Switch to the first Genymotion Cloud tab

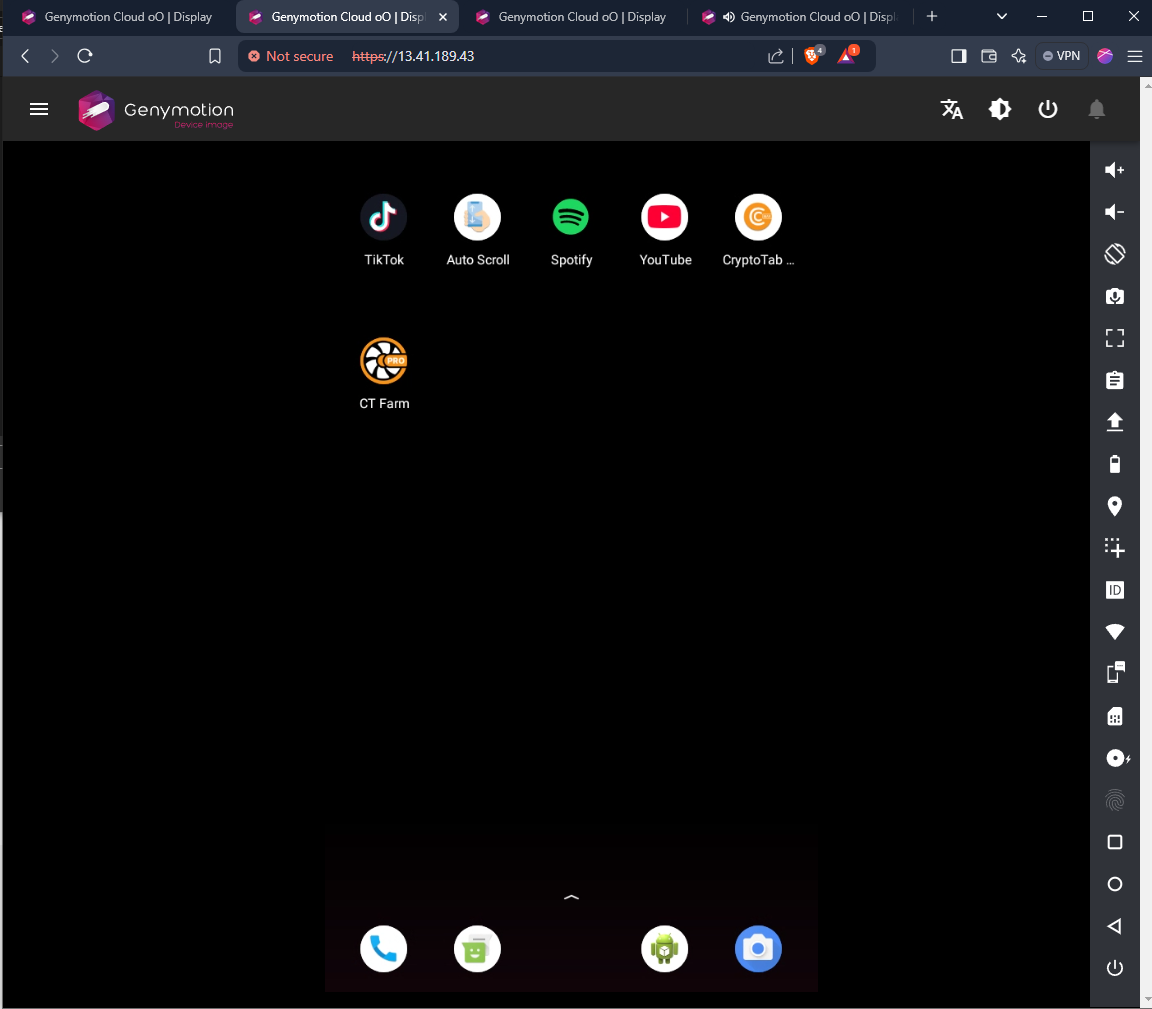click(x=118, y=16)
